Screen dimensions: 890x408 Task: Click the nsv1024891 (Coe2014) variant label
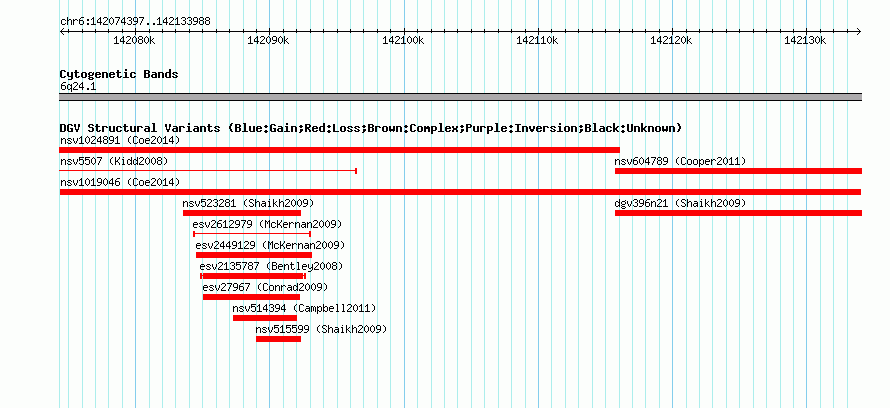click(120, 140)
